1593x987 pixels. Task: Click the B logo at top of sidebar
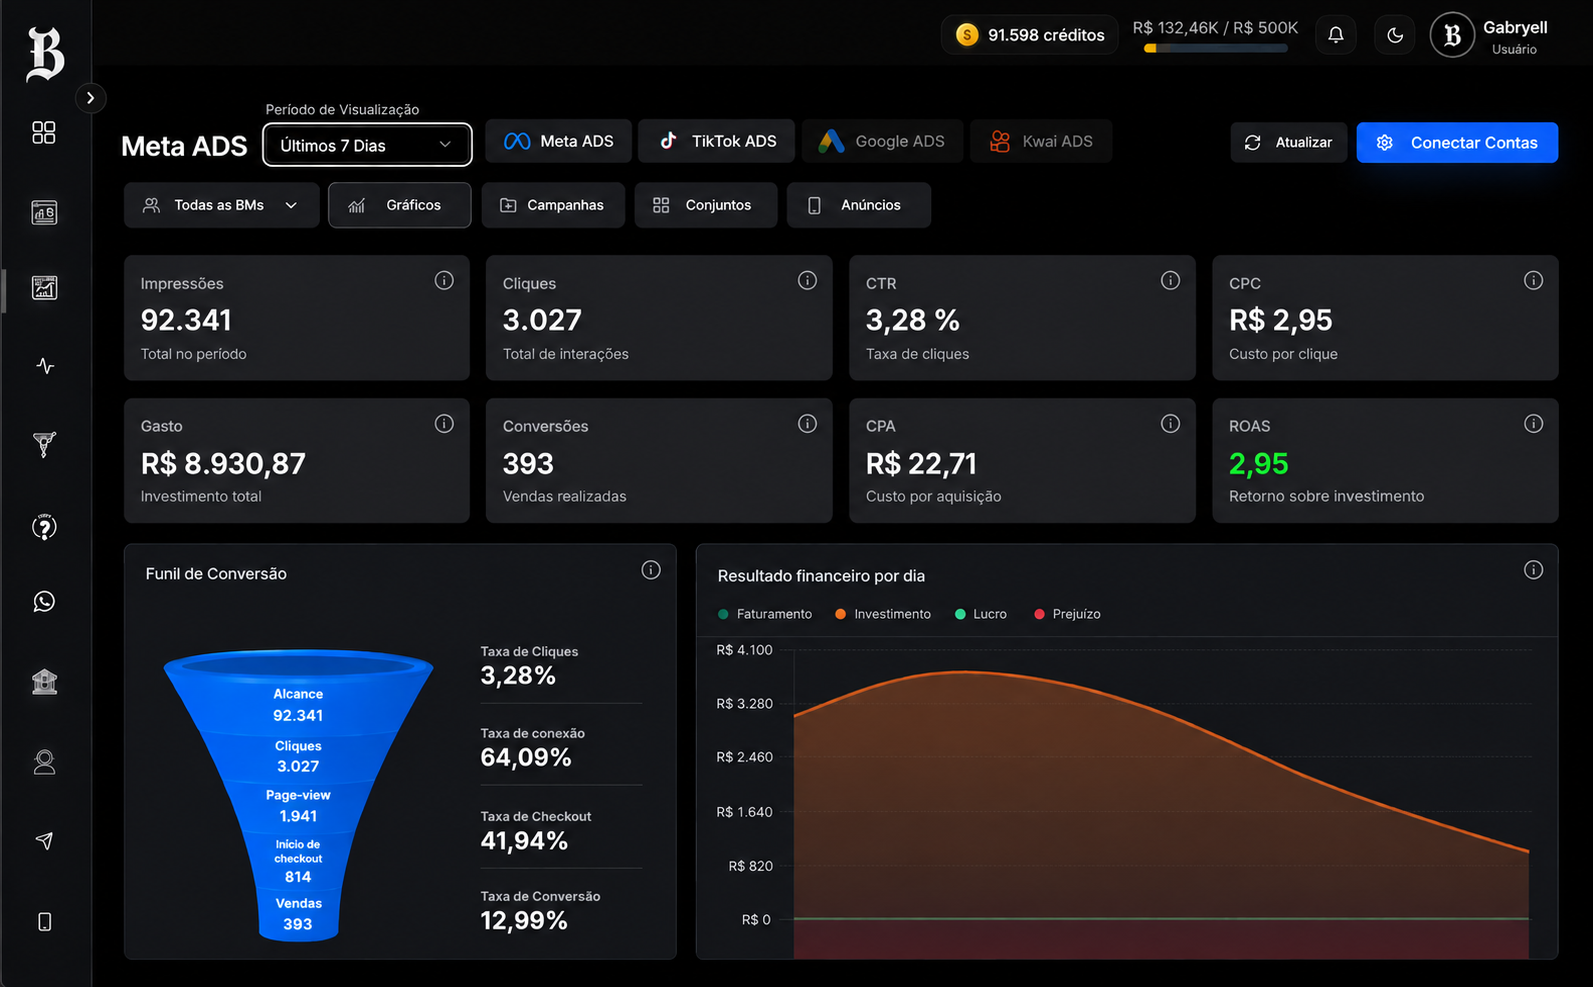coord(45,53)
